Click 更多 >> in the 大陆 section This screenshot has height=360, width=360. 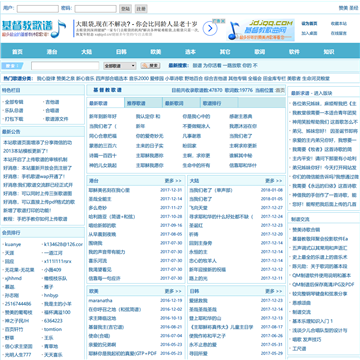click(x=274, y=181)
